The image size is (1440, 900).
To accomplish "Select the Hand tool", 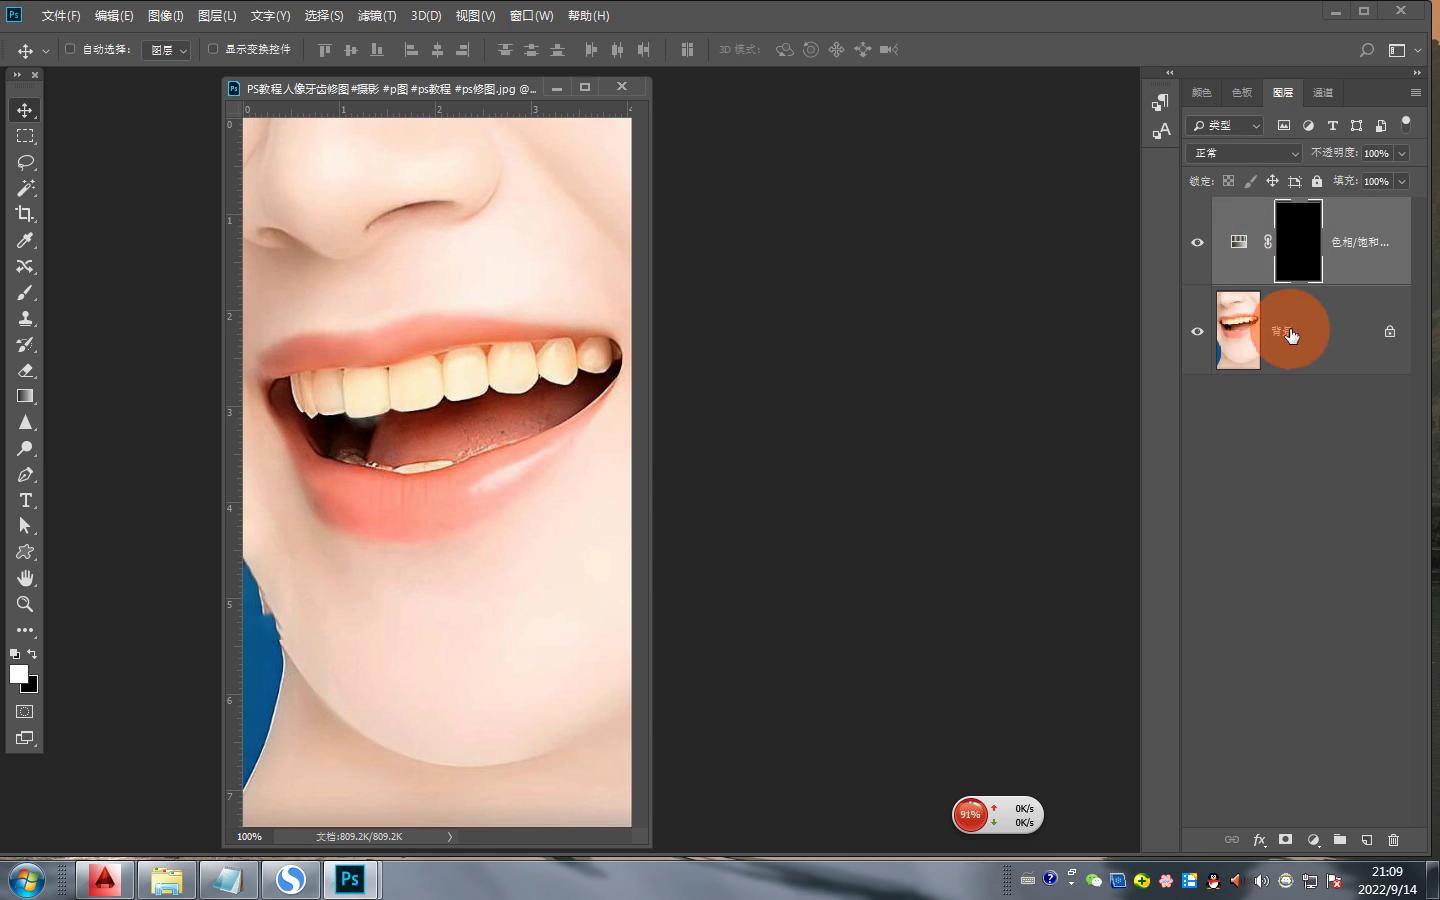I will click(x=25, y=578).
